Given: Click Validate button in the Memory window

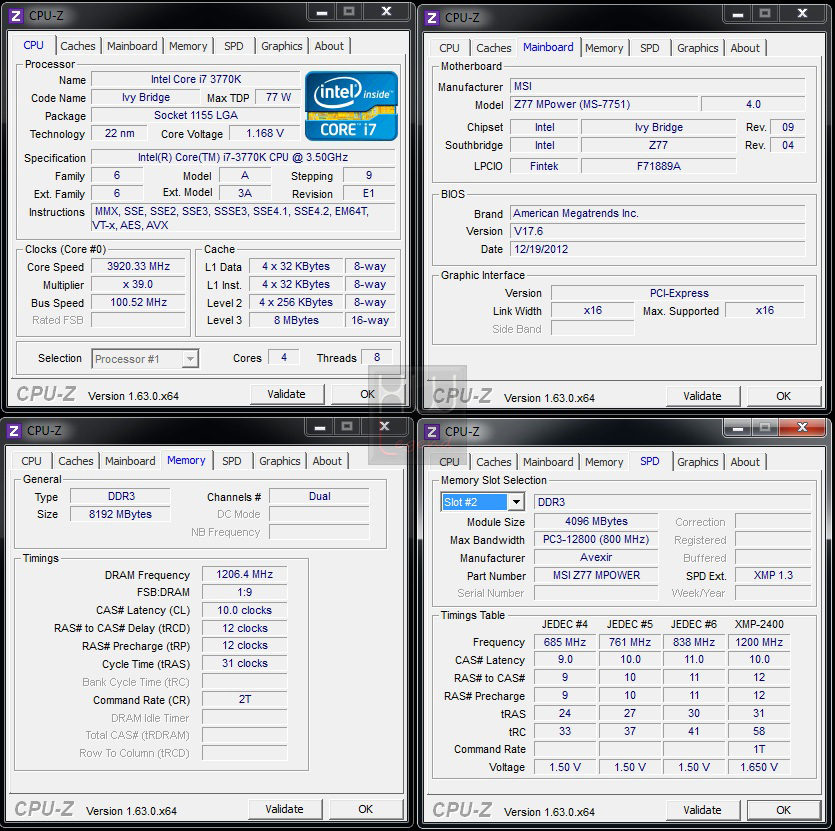Looking at the screenshot, I should click(x=284, y=809).
